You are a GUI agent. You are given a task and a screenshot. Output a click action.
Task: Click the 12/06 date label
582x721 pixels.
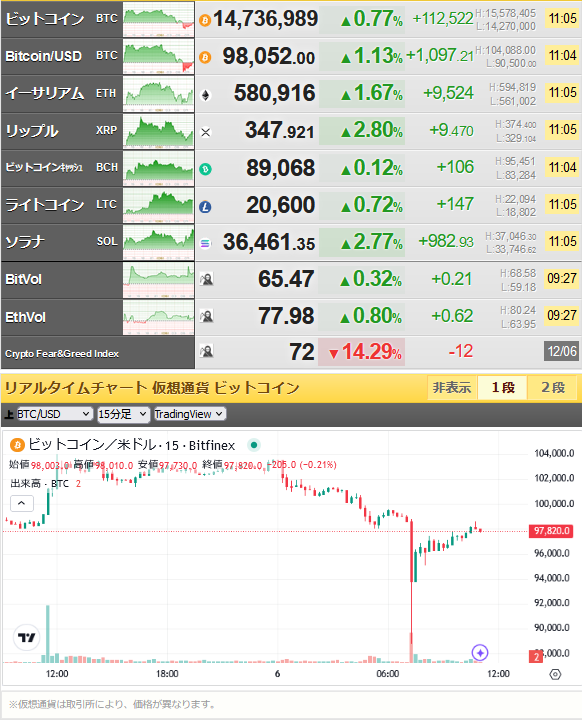[x=562, y=352]
